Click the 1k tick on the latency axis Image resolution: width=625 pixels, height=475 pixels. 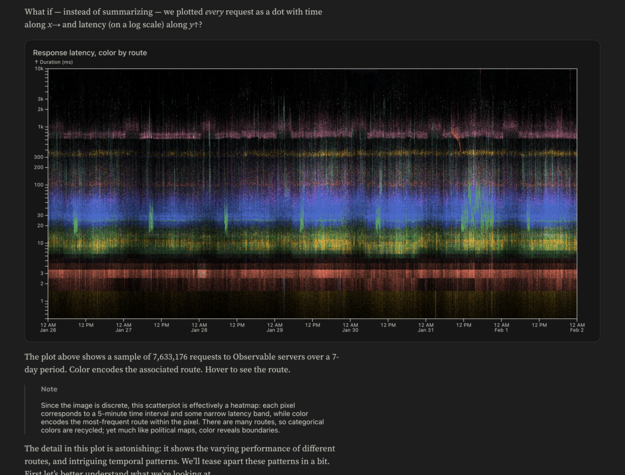[x=41, y=127]
